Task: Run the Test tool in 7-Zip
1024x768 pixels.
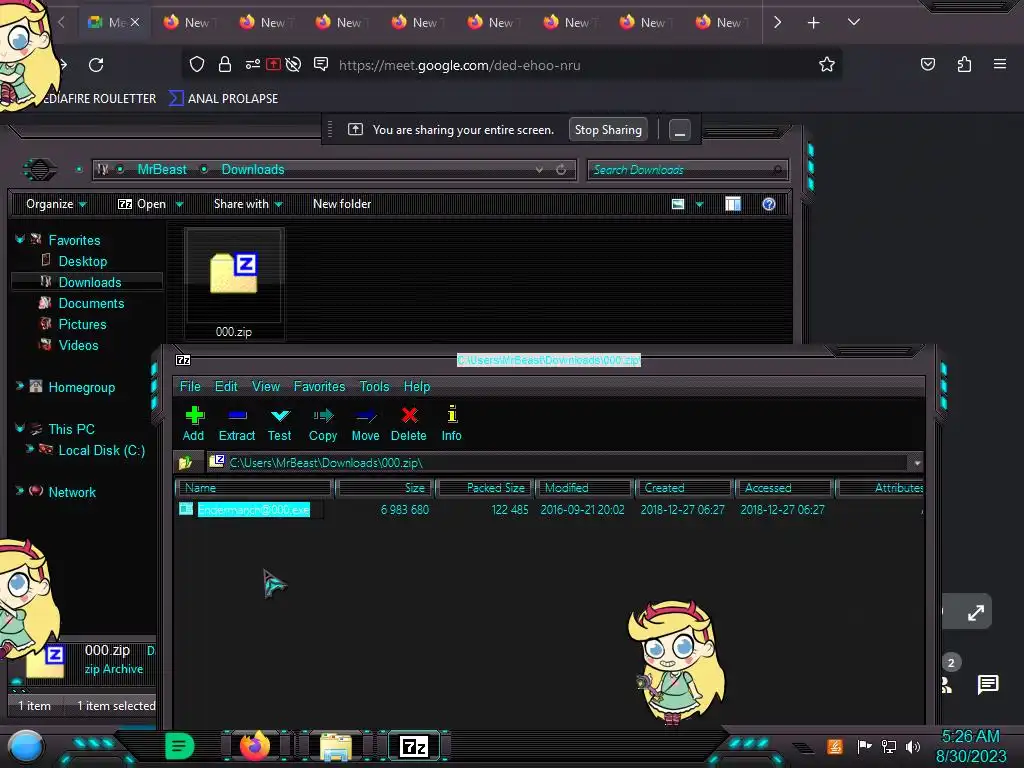Action: (x=280, y=424)
